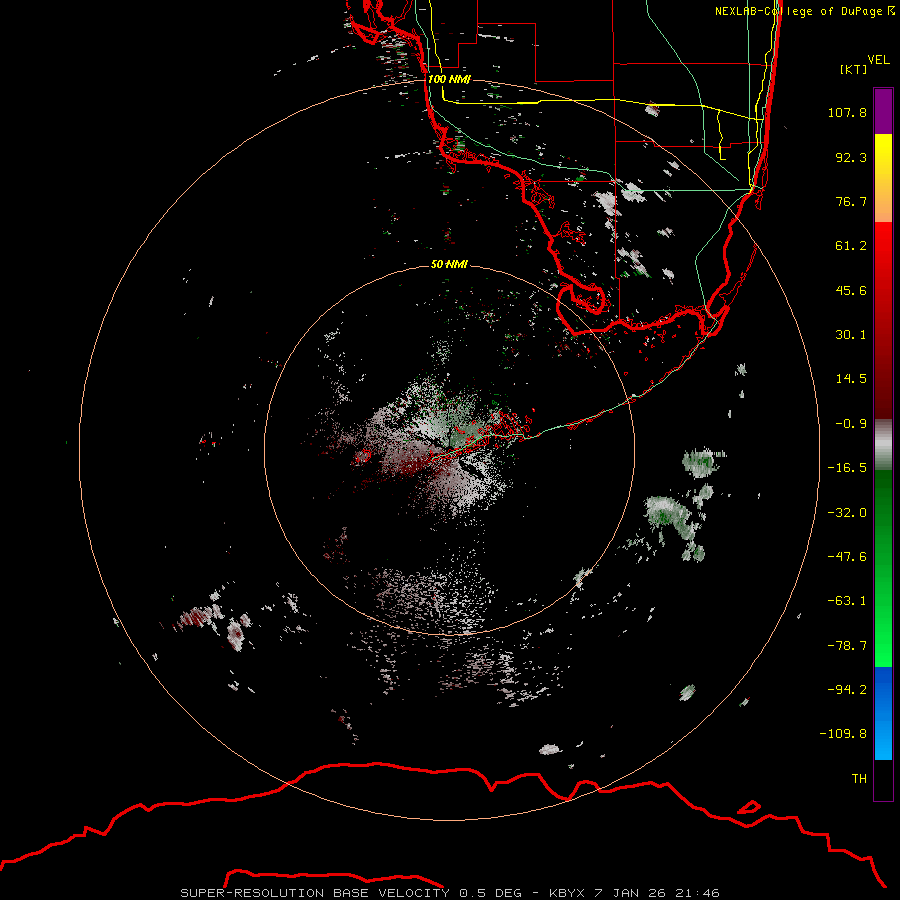Select the -78.7 scale value
Screen dimensions: 900x900
coord(847,646)
